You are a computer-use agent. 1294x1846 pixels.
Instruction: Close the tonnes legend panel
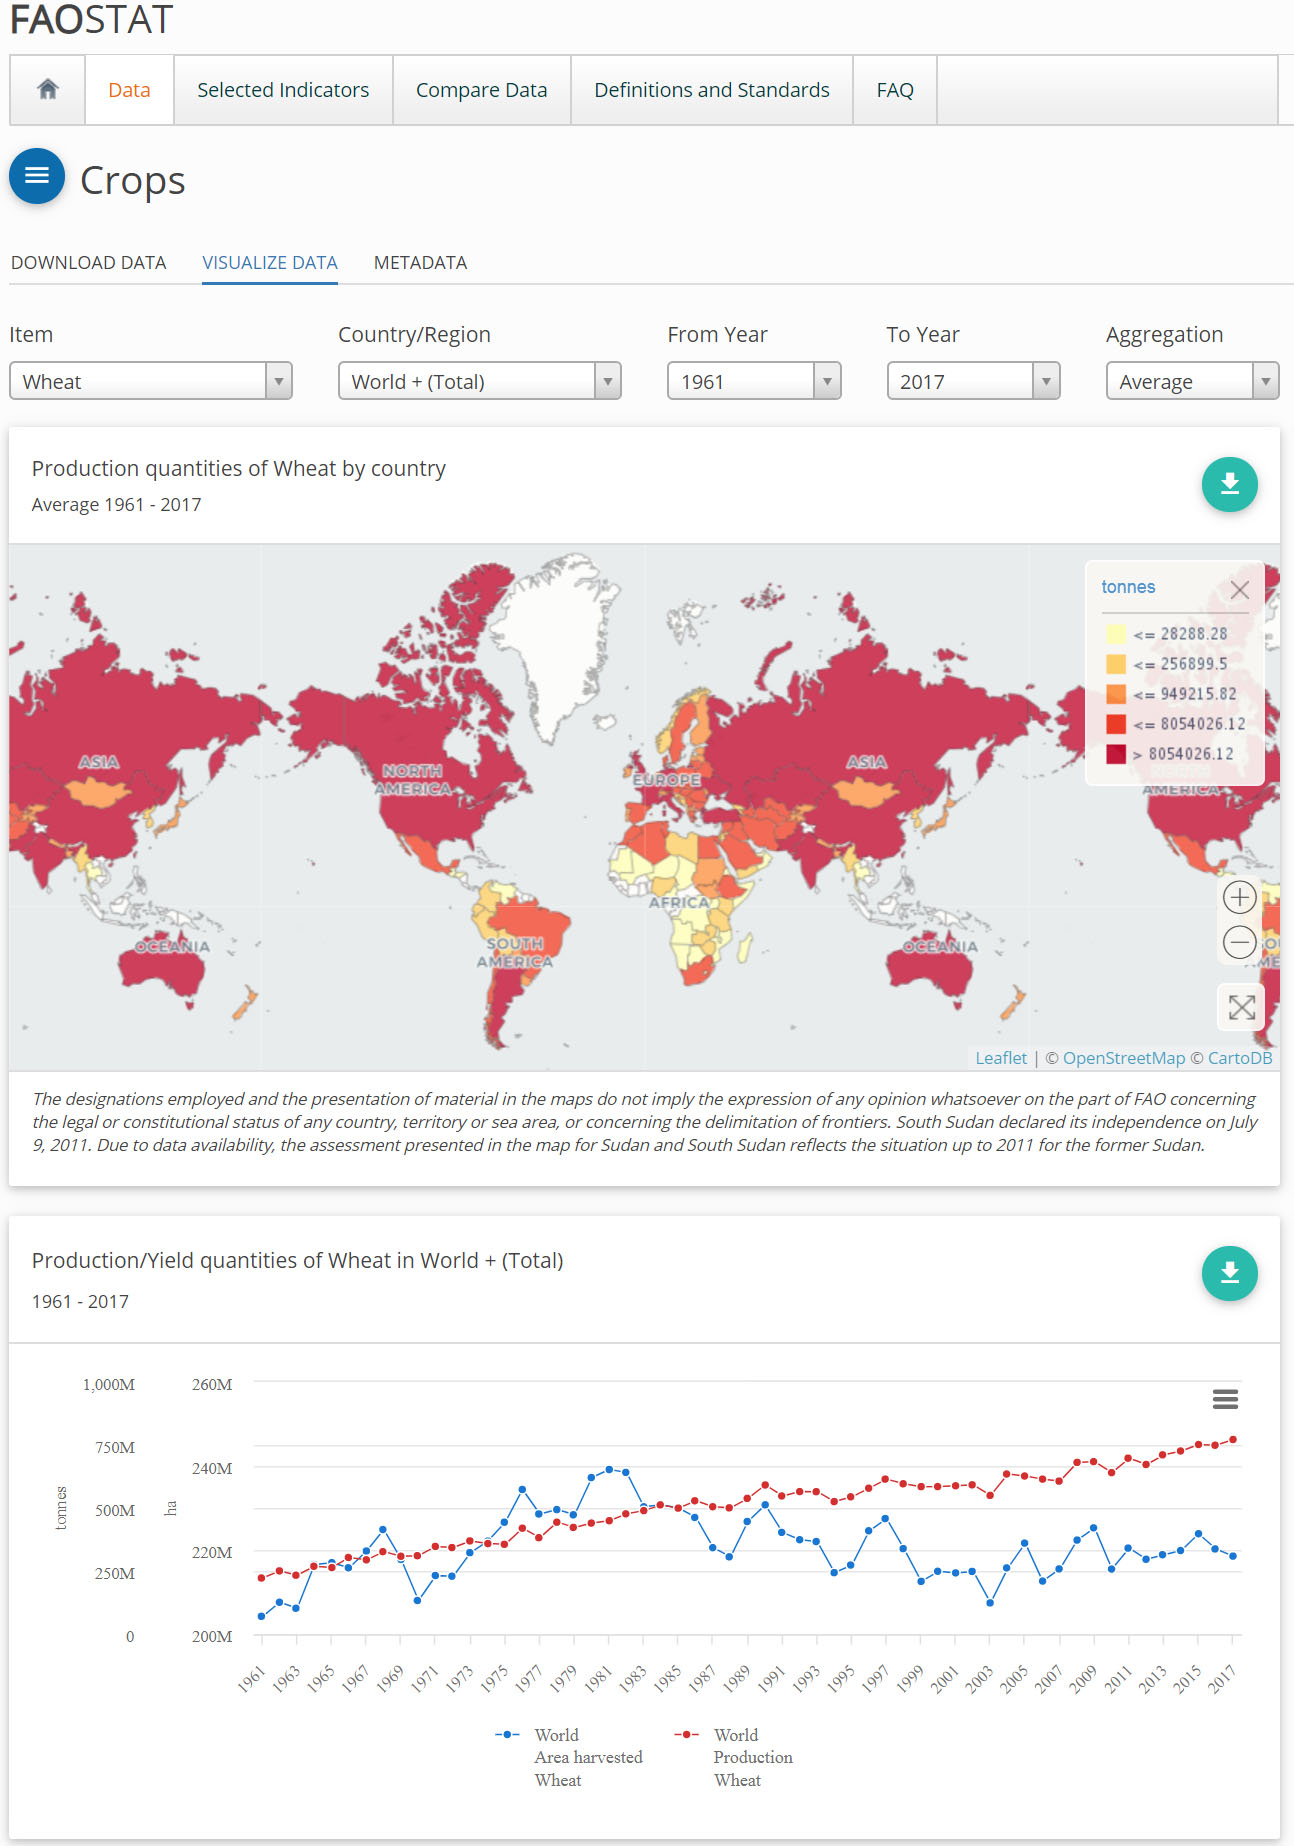pyautogui.click(x=1239, y=590)
